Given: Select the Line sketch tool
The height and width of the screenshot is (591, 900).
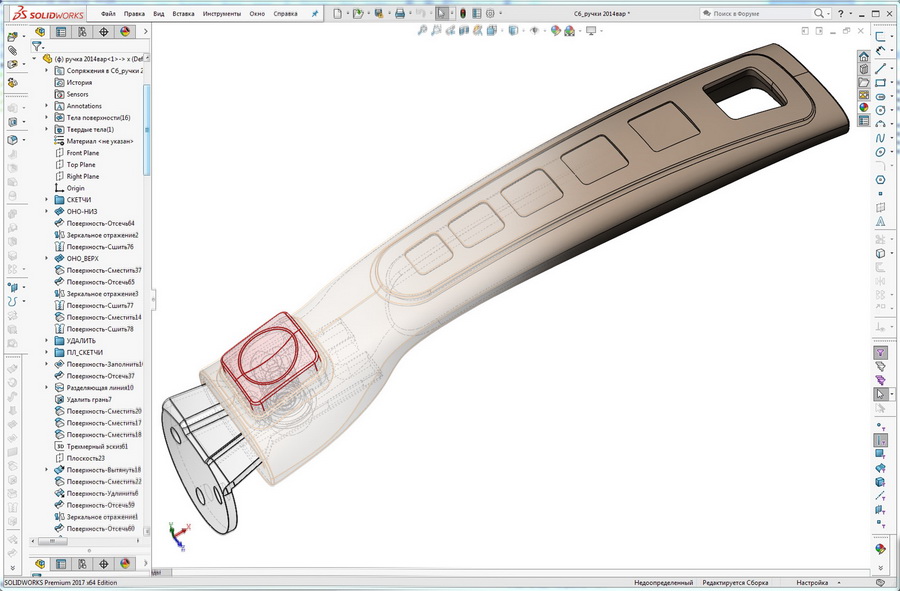Looking at the screenshot, I should tap(880, 69).
